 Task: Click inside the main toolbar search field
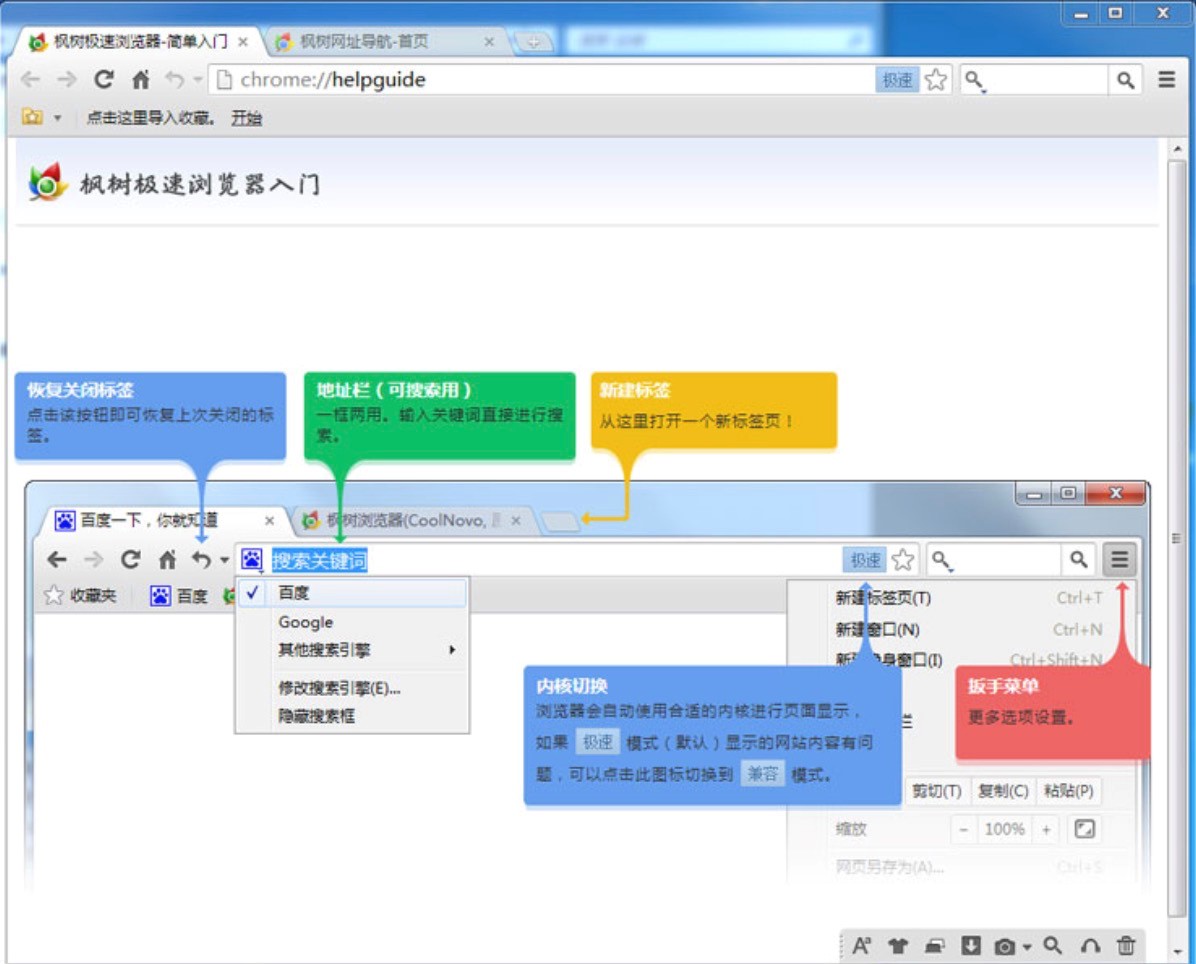point(1046,79)
